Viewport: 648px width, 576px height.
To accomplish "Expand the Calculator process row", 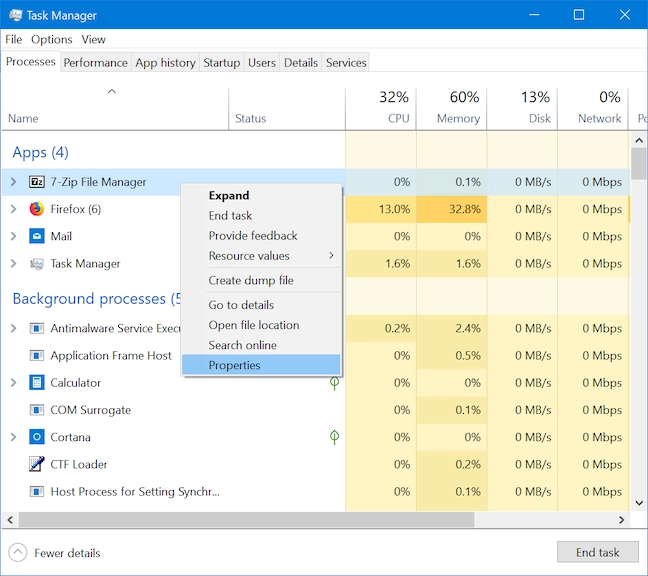I will 14,383.
